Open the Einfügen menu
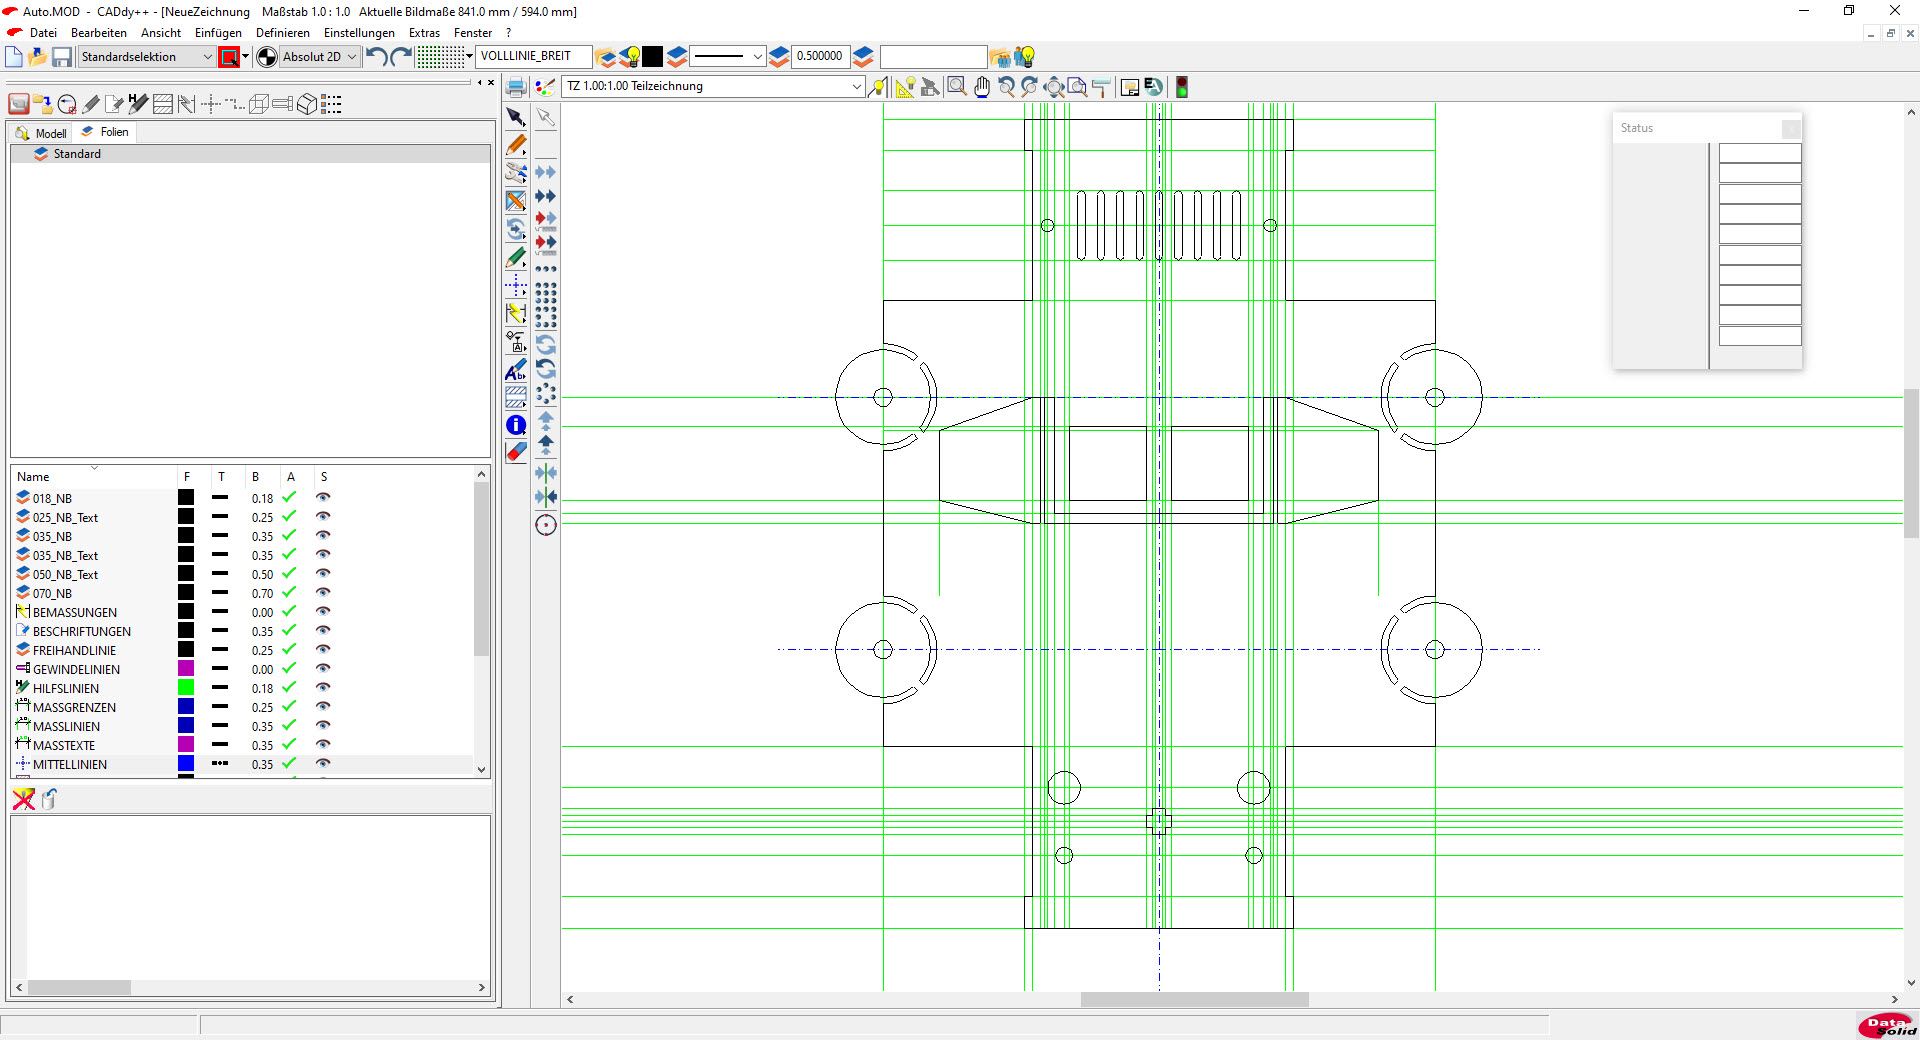1920x1040 pixels. (x=218, y=32)
